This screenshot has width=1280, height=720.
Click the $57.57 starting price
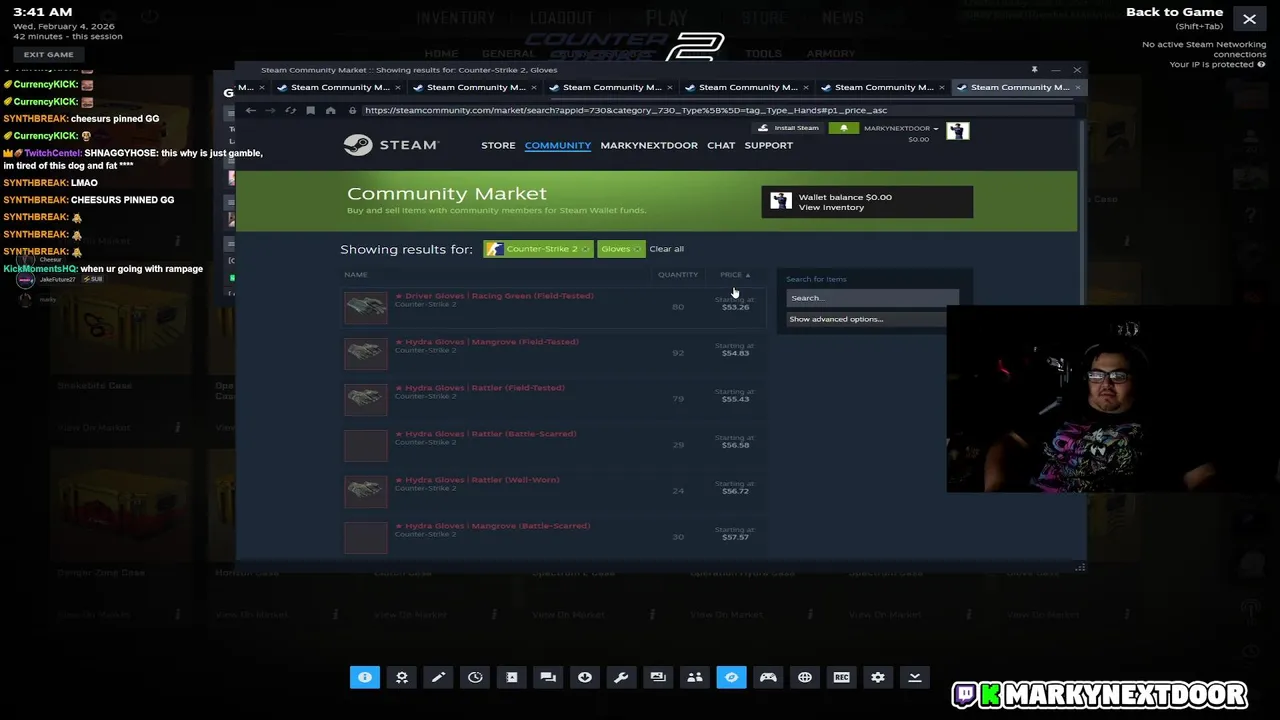point(735,537)
